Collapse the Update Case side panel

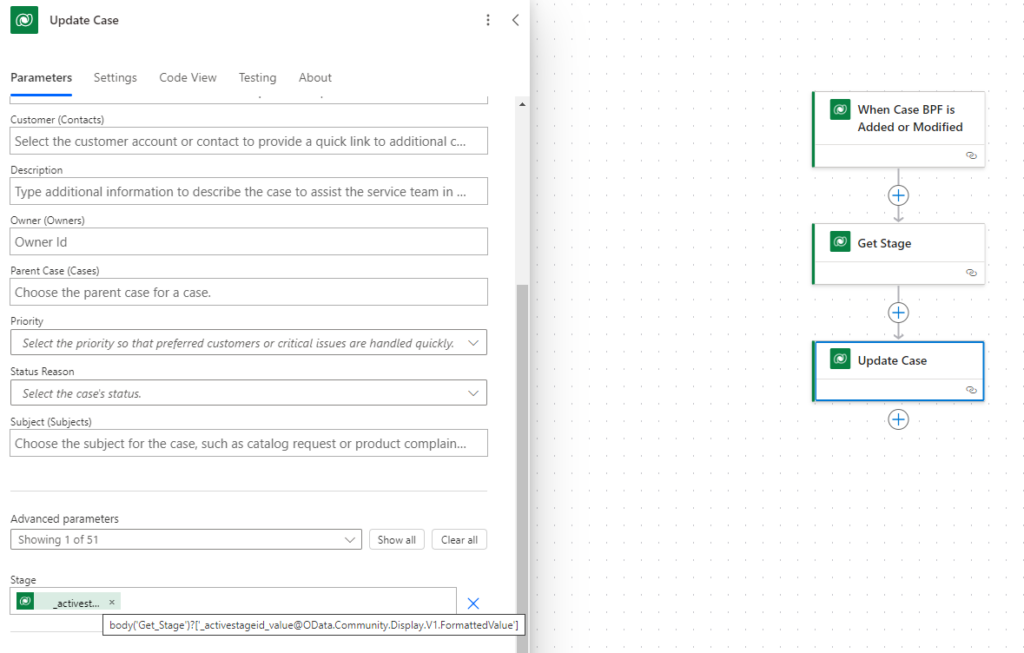point(515,20)
